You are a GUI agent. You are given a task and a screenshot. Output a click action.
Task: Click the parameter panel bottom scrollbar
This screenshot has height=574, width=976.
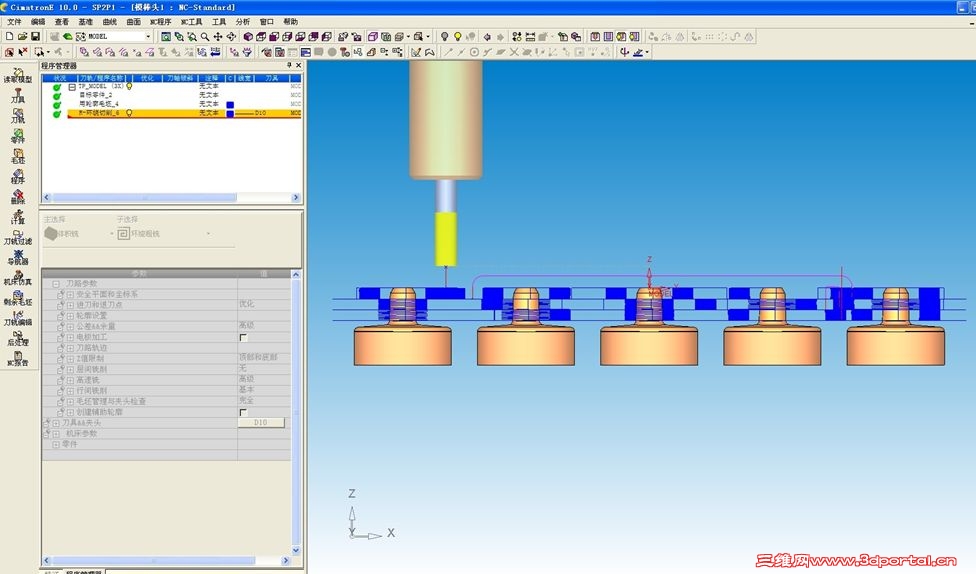point(167,560)
